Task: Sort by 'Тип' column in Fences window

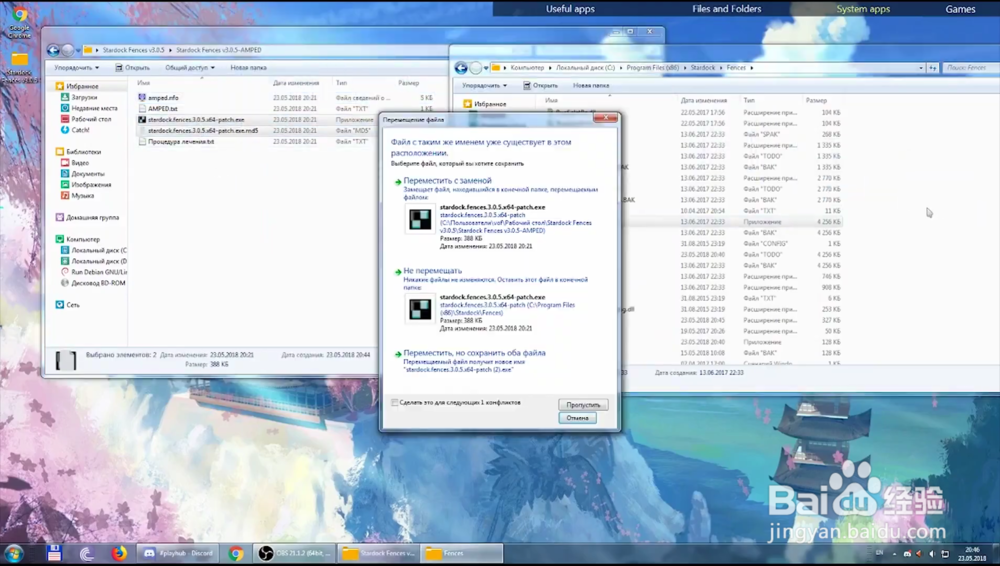Action: (x=749, y=101)
